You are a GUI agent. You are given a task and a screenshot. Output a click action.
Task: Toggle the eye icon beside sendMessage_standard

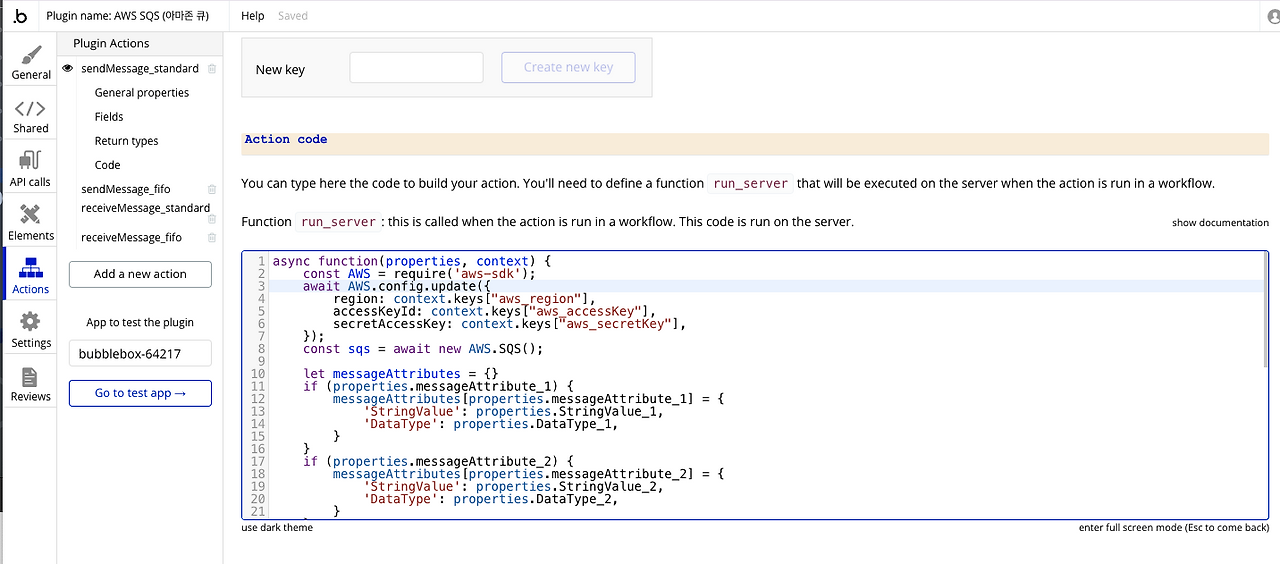coord(68,68)
